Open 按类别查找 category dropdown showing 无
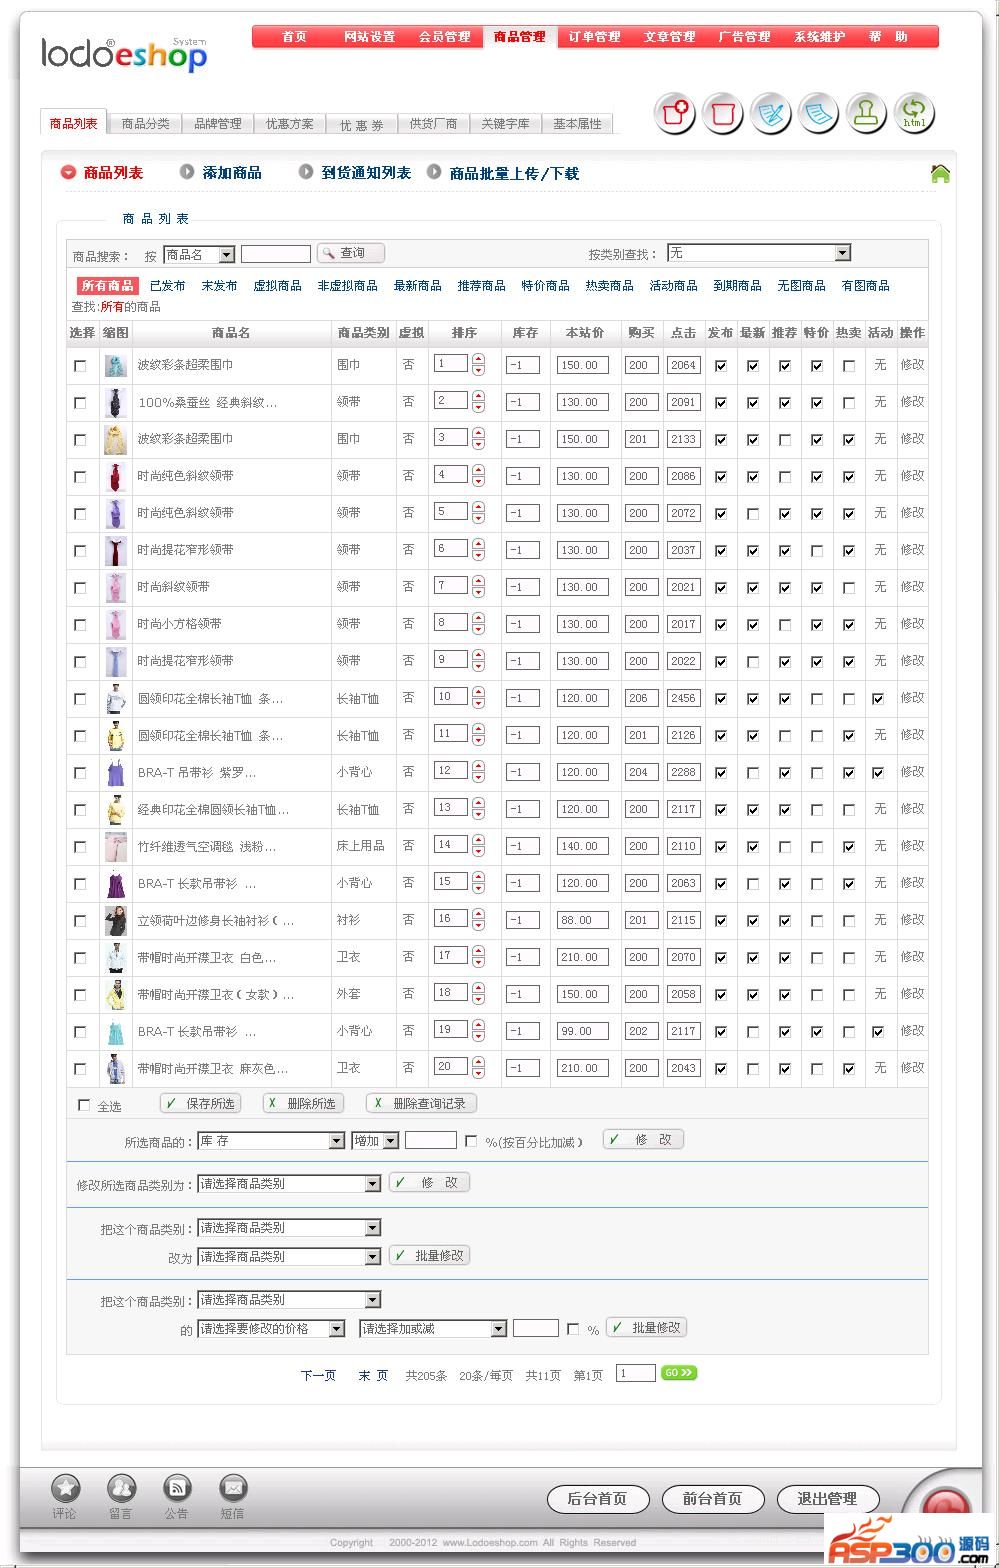Image resolution: width=999 pixels, height=1568 pixels. (759, 253)
